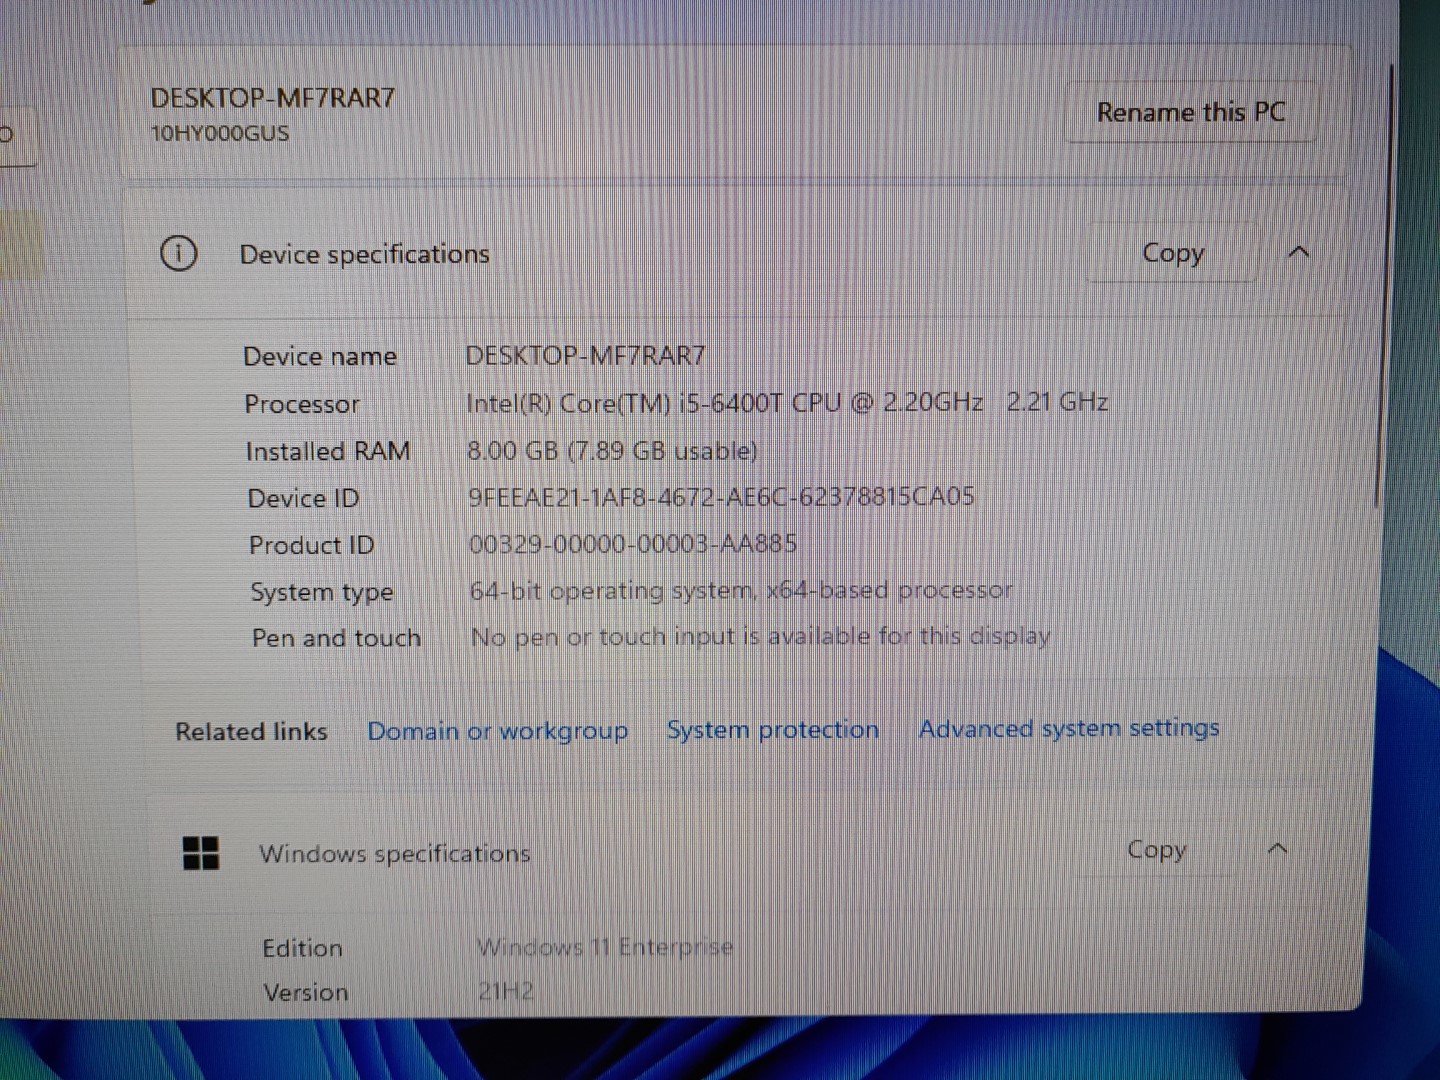The width and height of the screenshot is (1440, 1080).
Task: Select the model text 10HY000GUS
Action: 220,133
